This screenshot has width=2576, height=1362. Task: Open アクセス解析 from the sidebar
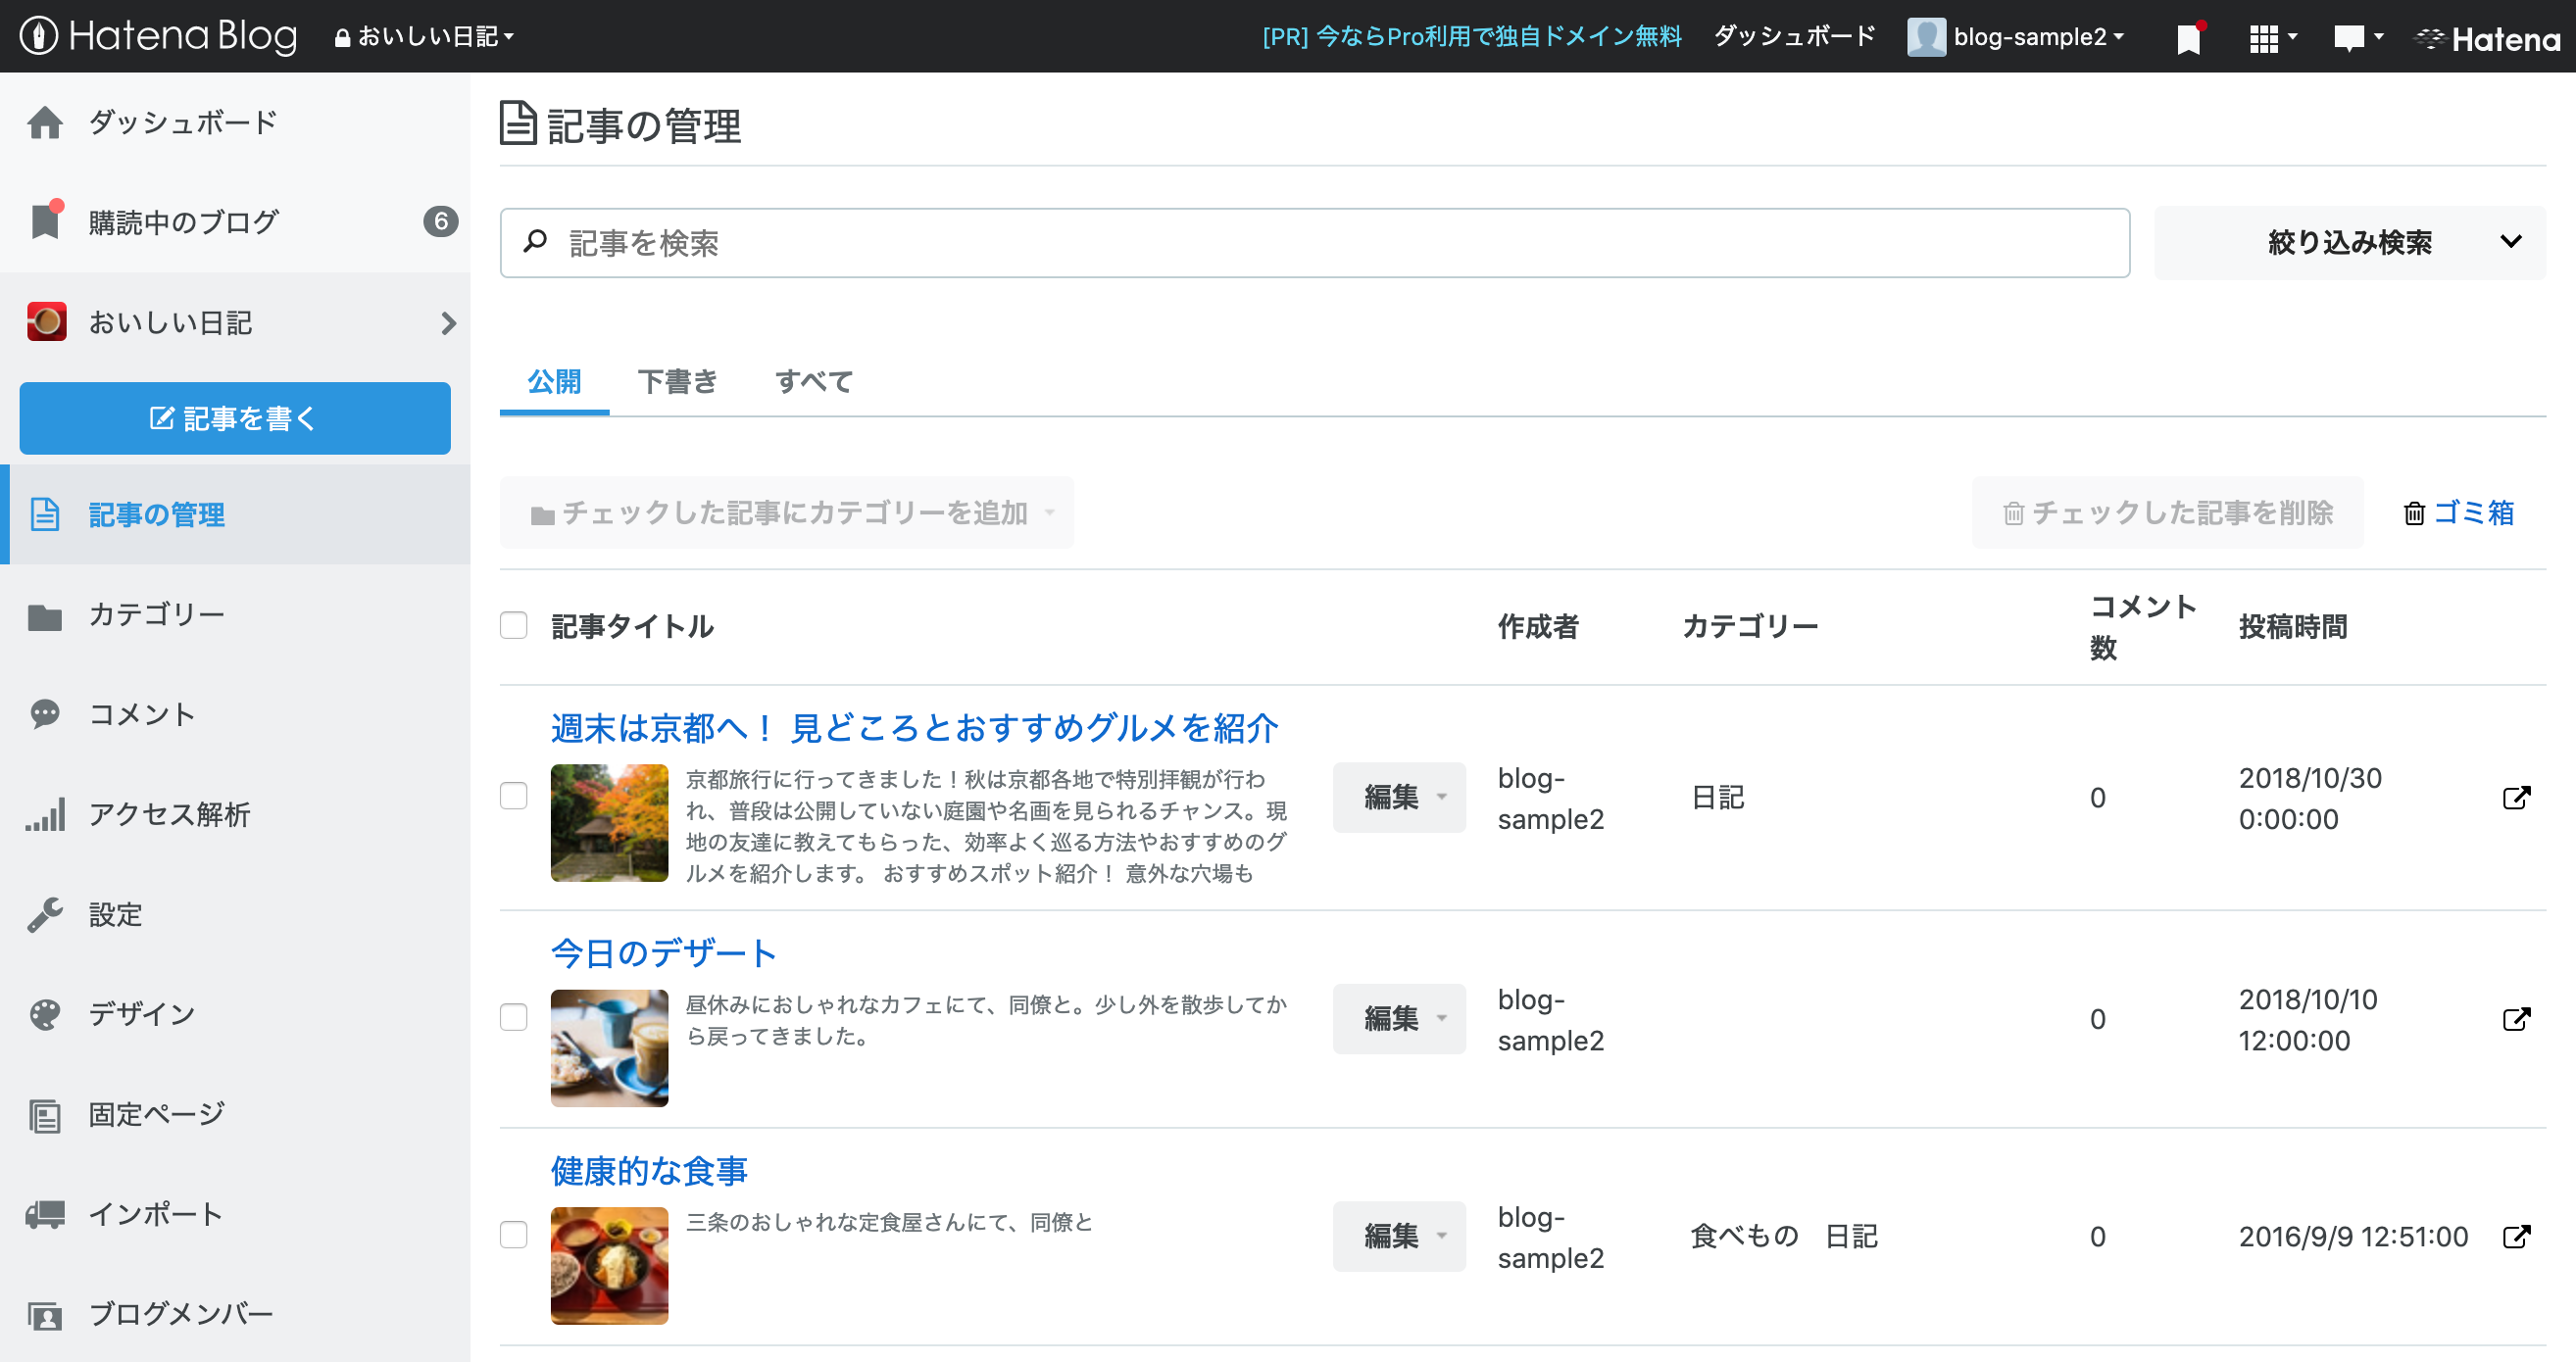click(168, 814)
